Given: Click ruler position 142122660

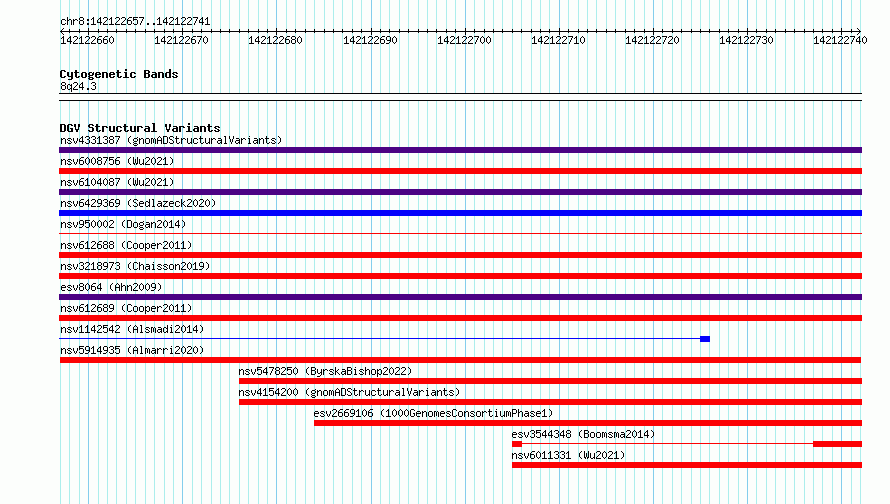Looking at the screenshot, I should click(x=87, y=40).
